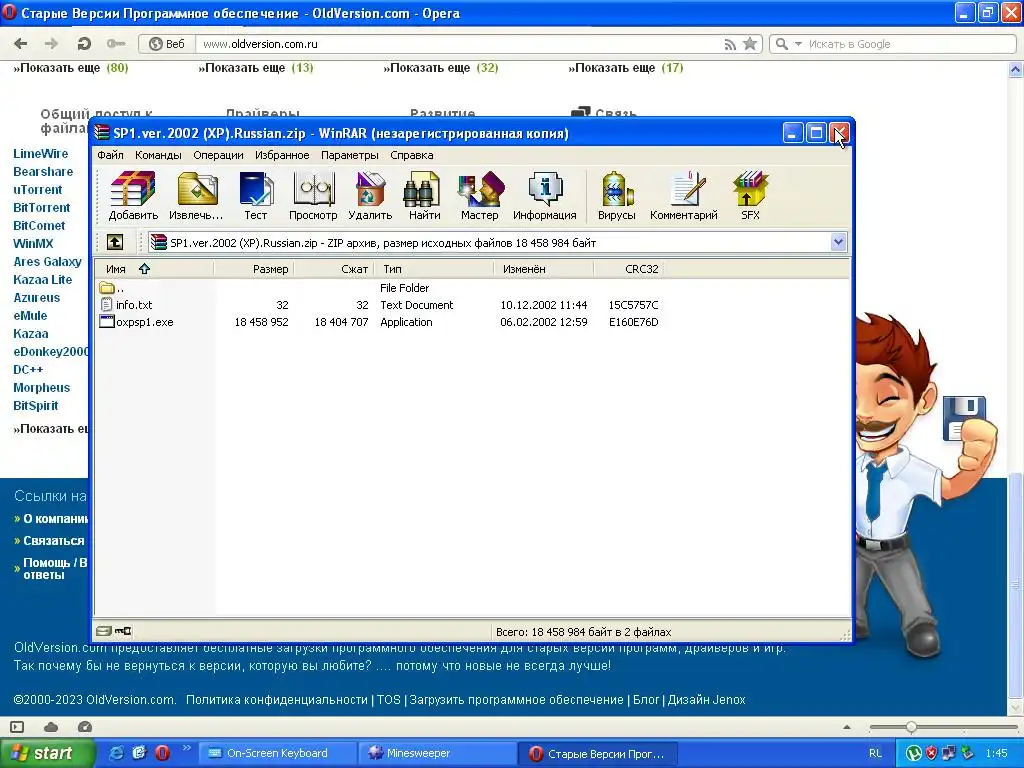Select oxpsp1.exe in the archive

(145, 322)
